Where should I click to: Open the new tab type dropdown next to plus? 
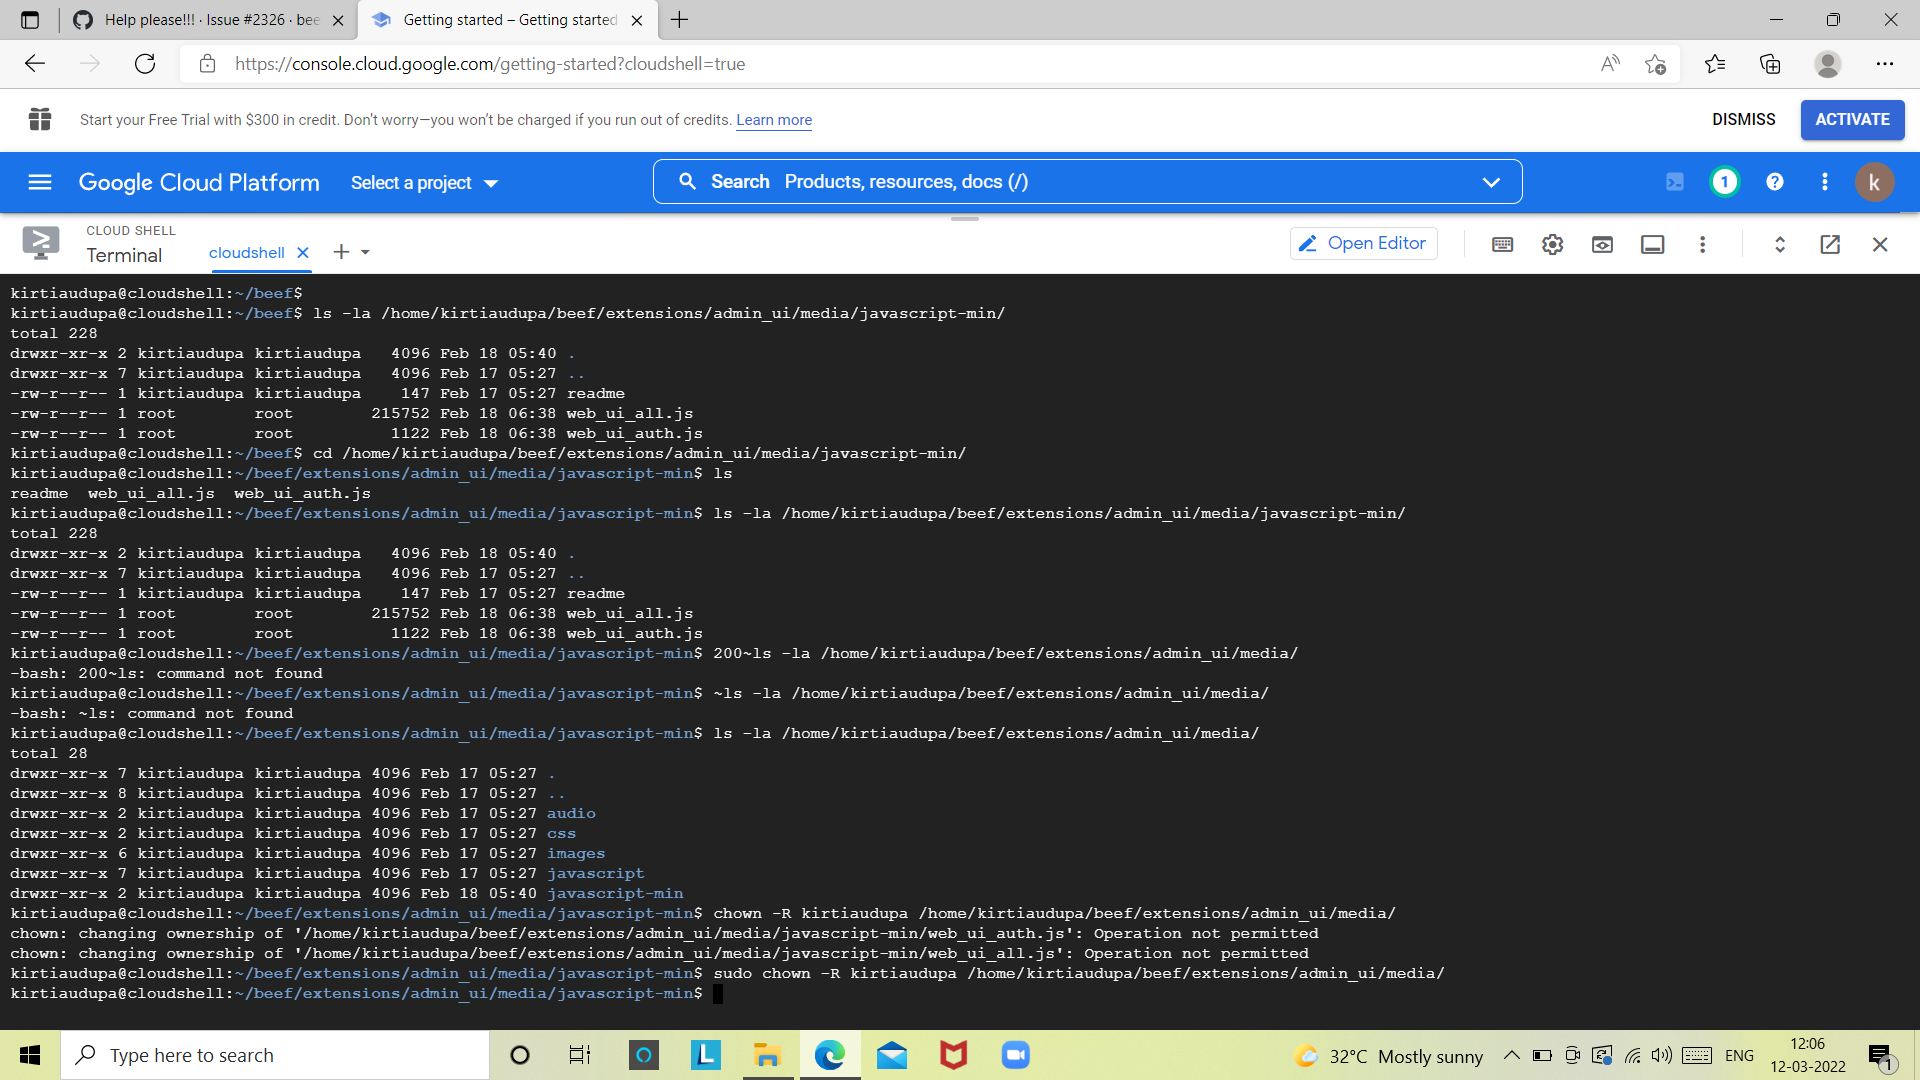pyautogui.click(x=366, y=252)
